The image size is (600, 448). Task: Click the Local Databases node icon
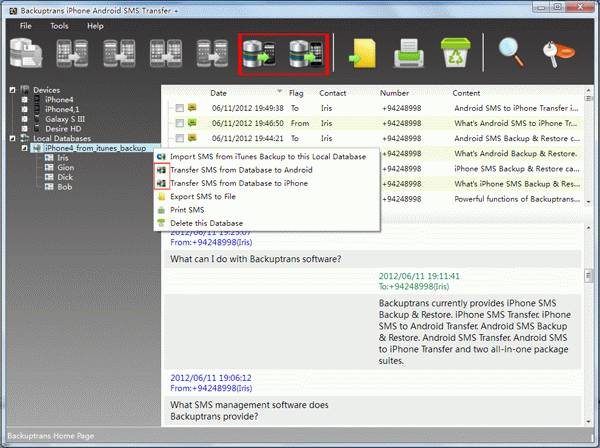point(25,138)
